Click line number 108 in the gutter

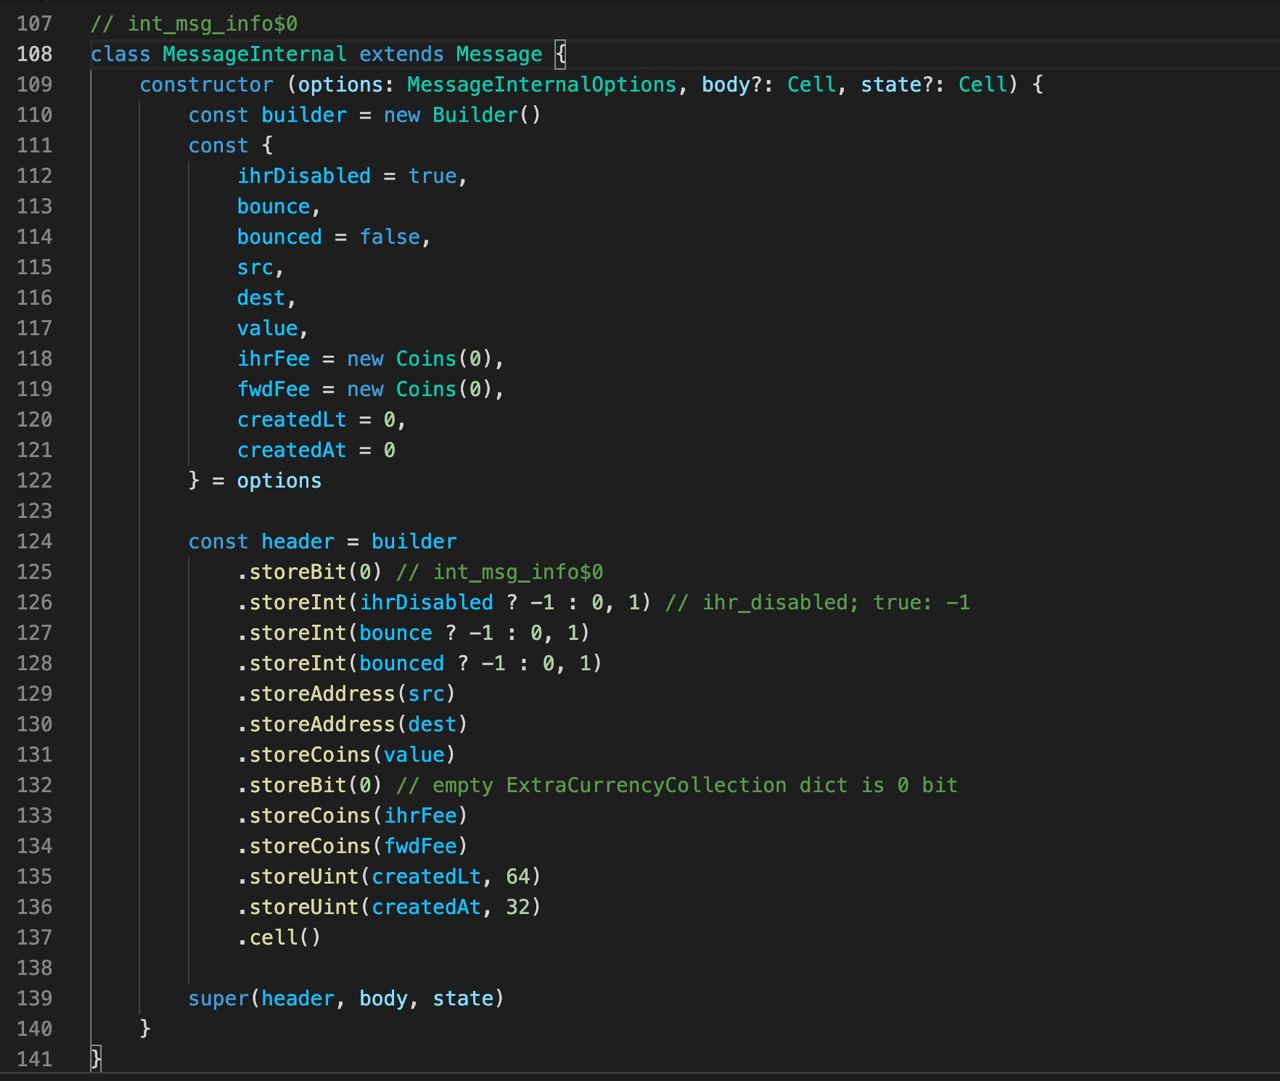[34, 54]
